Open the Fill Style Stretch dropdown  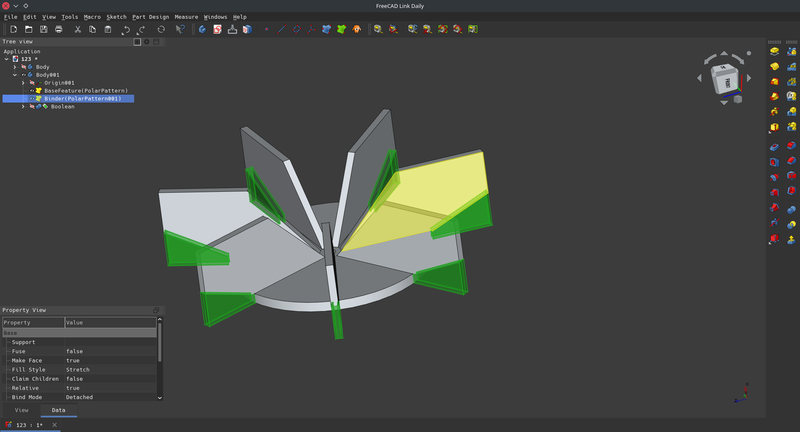tap(110, 370)
